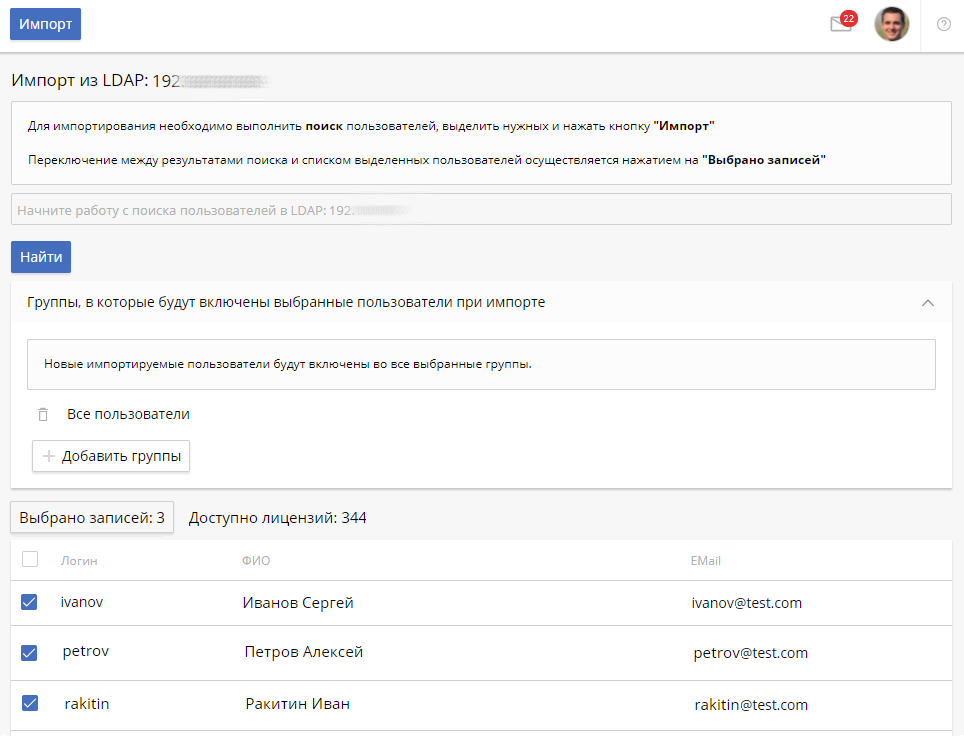Toggle the 'Выбрано записей: 3' view button
Screen dimensions: 964x736
click(92, 518)
